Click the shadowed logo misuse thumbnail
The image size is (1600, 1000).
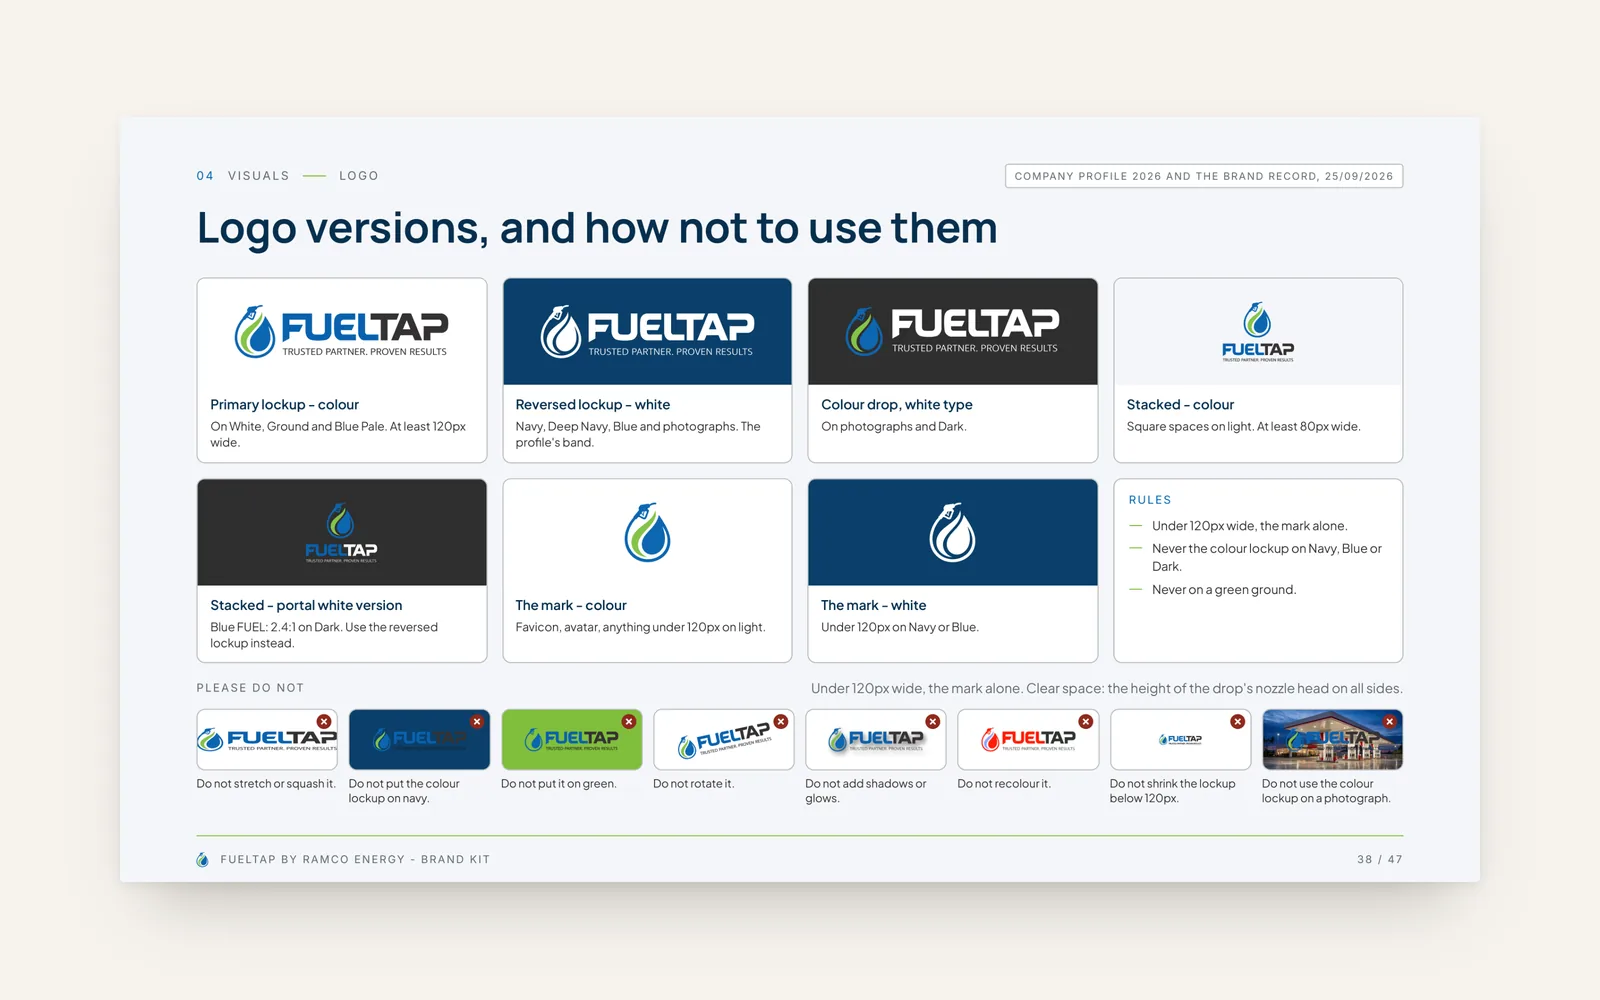(876, 740)
